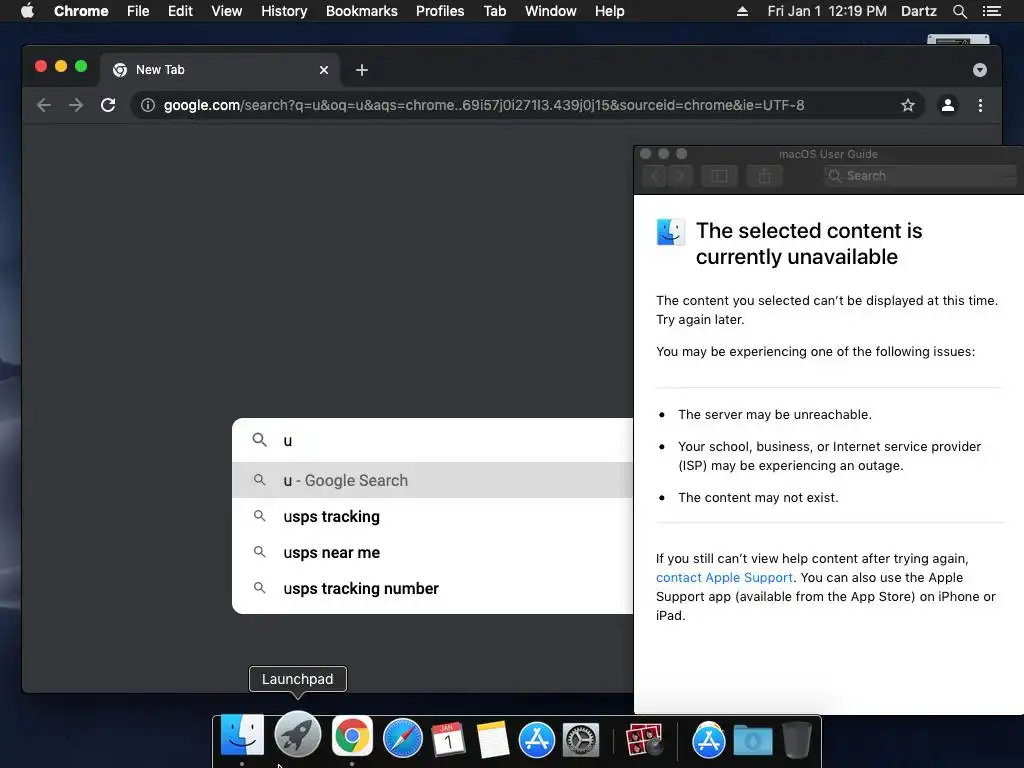This screenshot has height=768, width=1024.
Task: Select 'usps tracking' suggestion
Action: coord(433,516)
